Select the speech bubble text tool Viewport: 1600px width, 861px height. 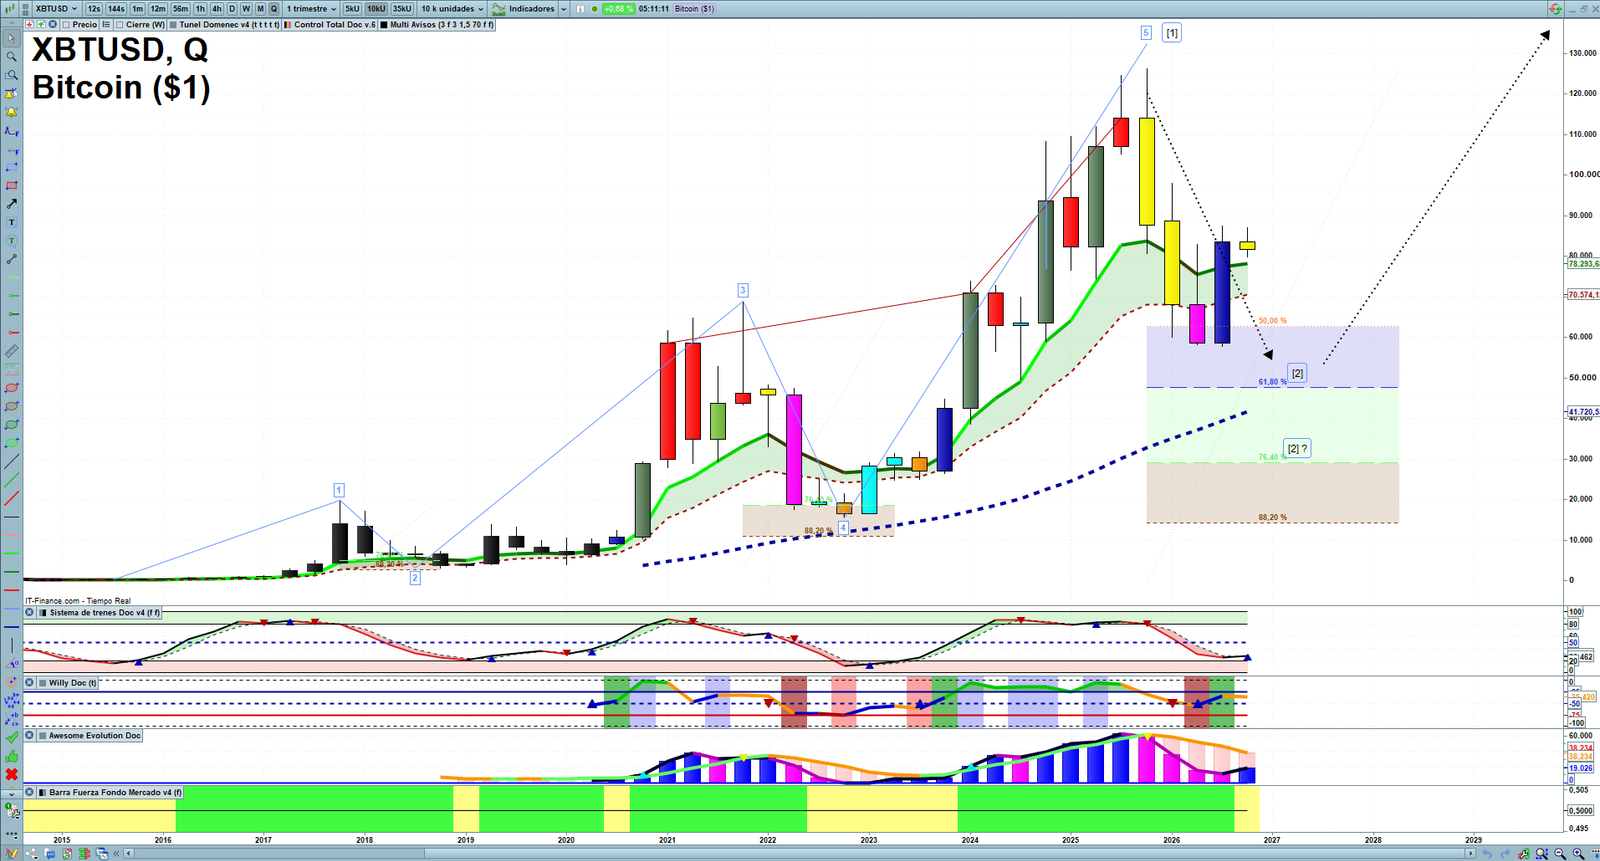tap(12, 241)
